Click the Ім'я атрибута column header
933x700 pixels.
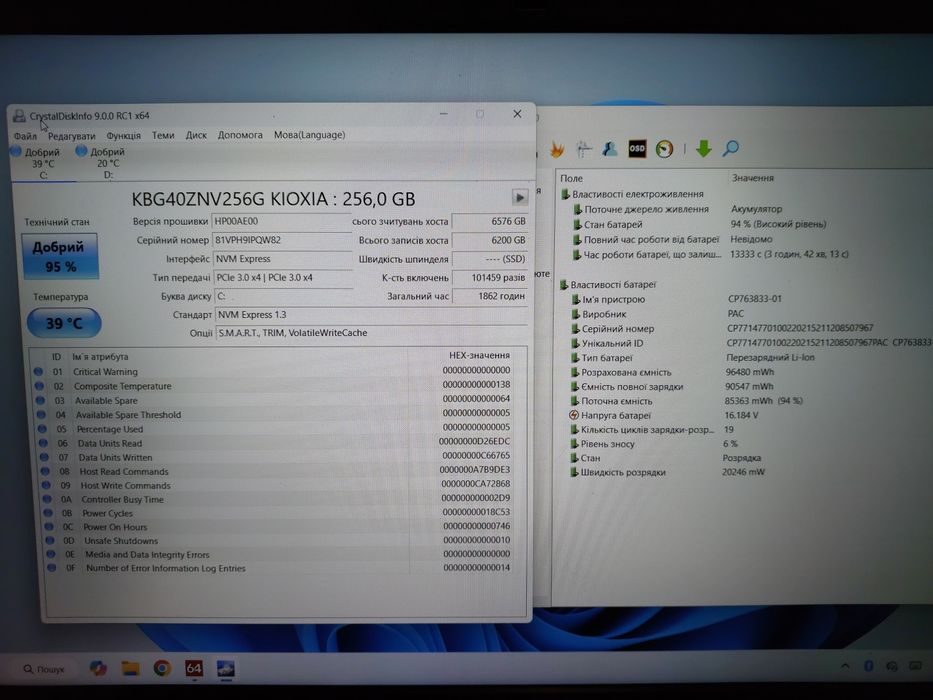100,357
